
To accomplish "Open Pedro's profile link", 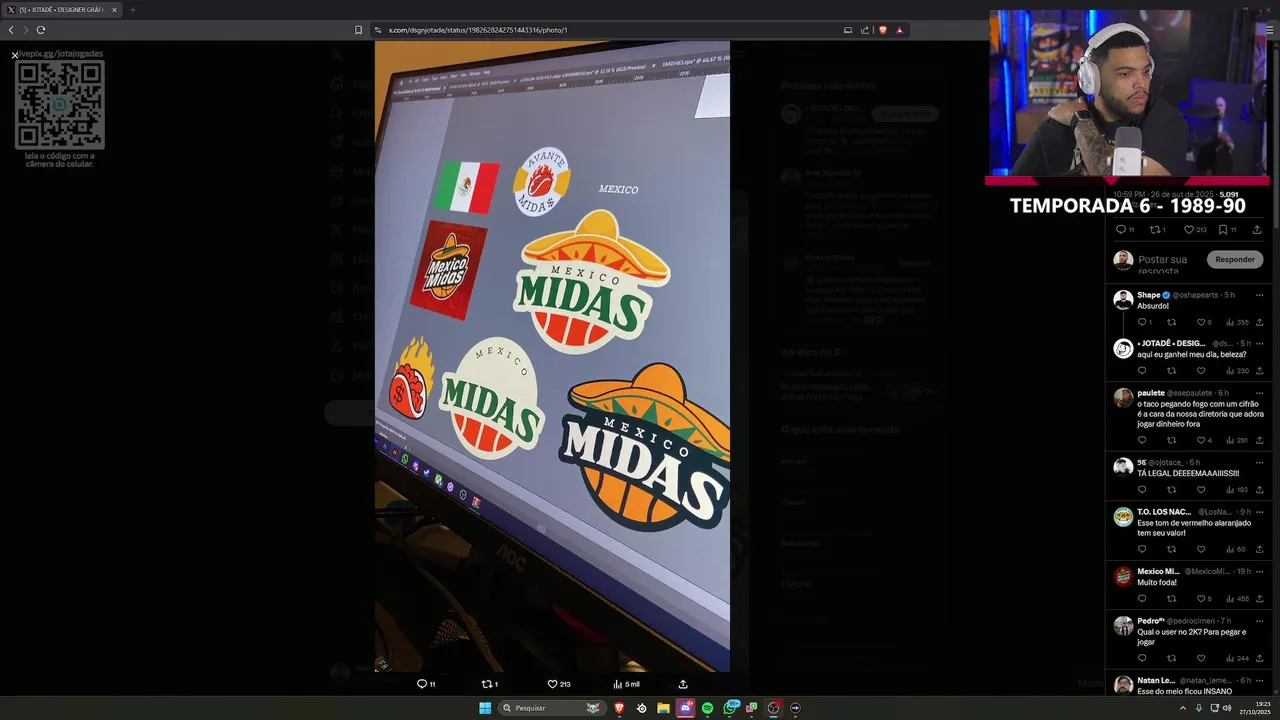I will (1150, 621).
